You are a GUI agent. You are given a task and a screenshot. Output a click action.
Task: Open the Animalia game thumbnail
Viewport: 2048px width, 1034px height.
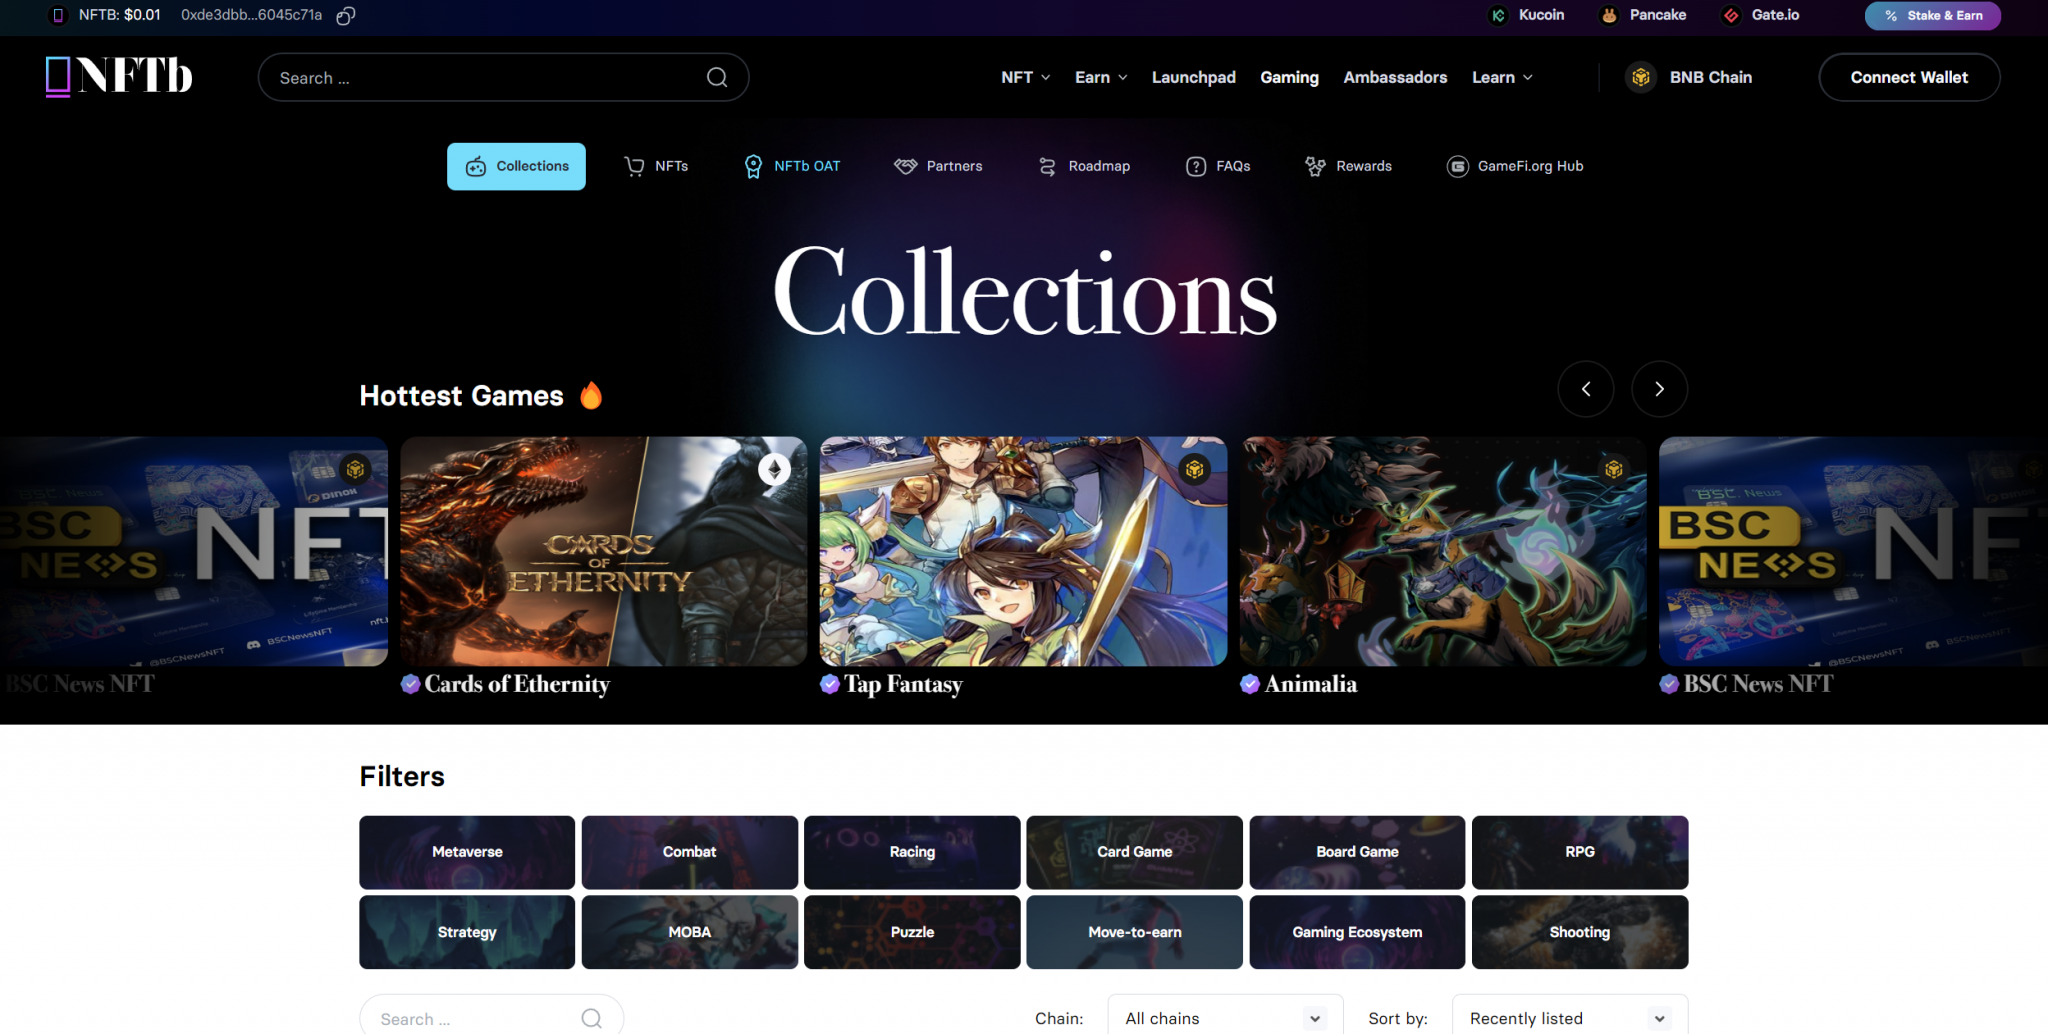[1443, 551]
